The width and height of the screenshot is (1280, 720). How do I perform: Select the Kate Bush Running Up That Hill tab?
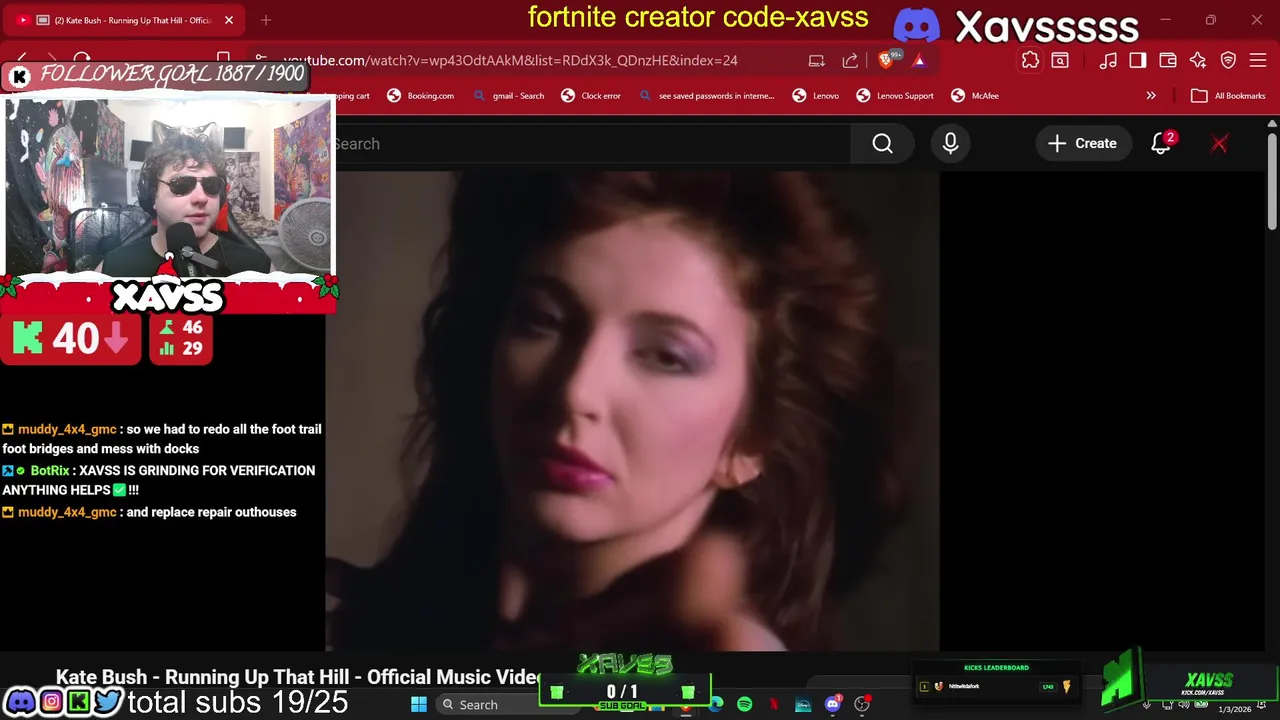[124, 20]
